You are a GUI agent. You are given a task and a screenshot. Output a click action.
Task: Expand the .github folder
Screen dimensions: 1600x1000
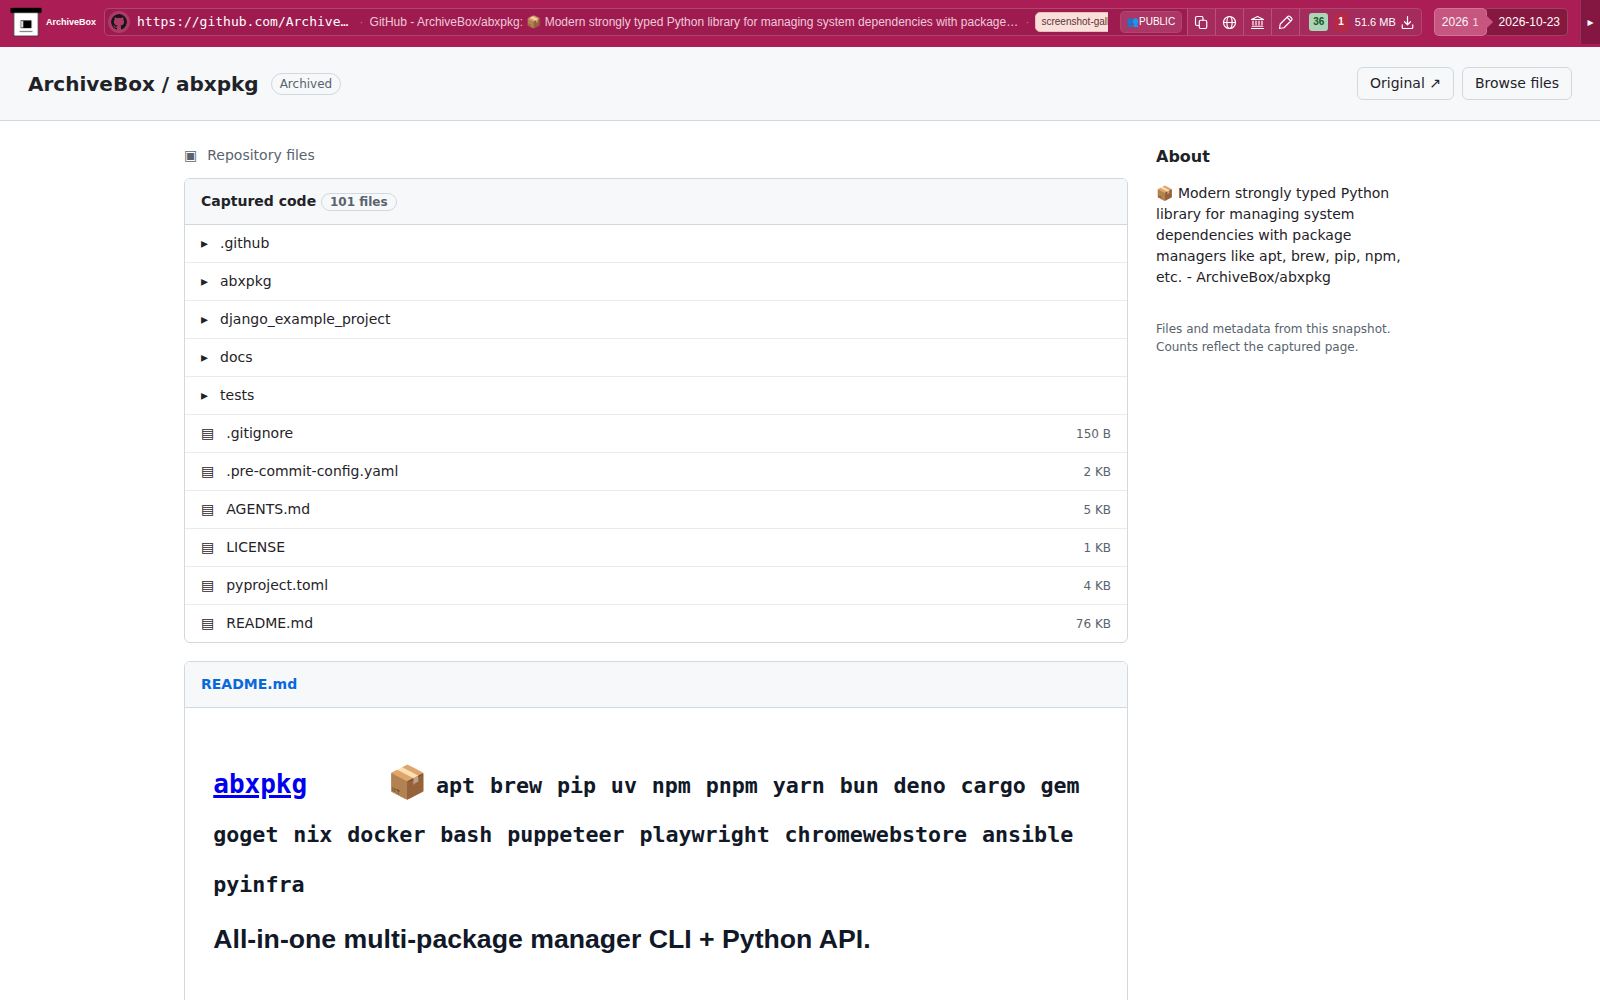(204, 244)
